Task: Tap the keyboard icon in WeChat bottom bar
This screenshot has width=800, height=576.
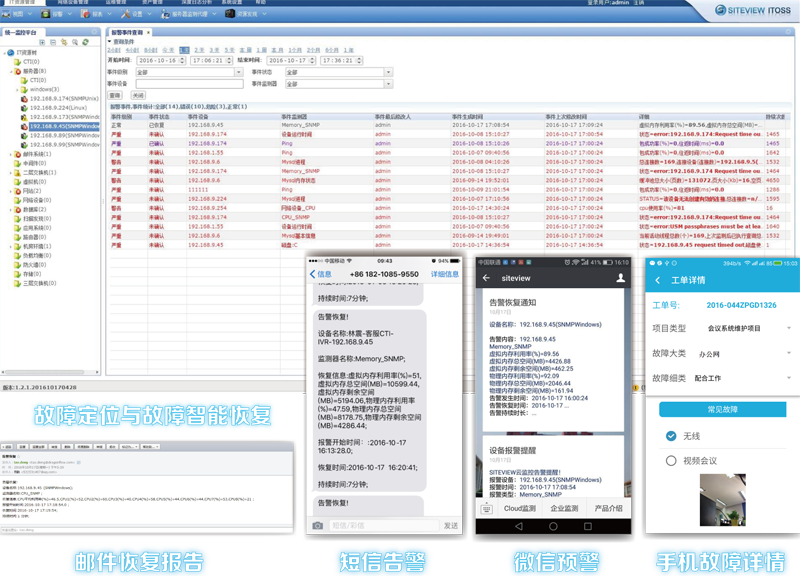Action: [x=486, y=508]
